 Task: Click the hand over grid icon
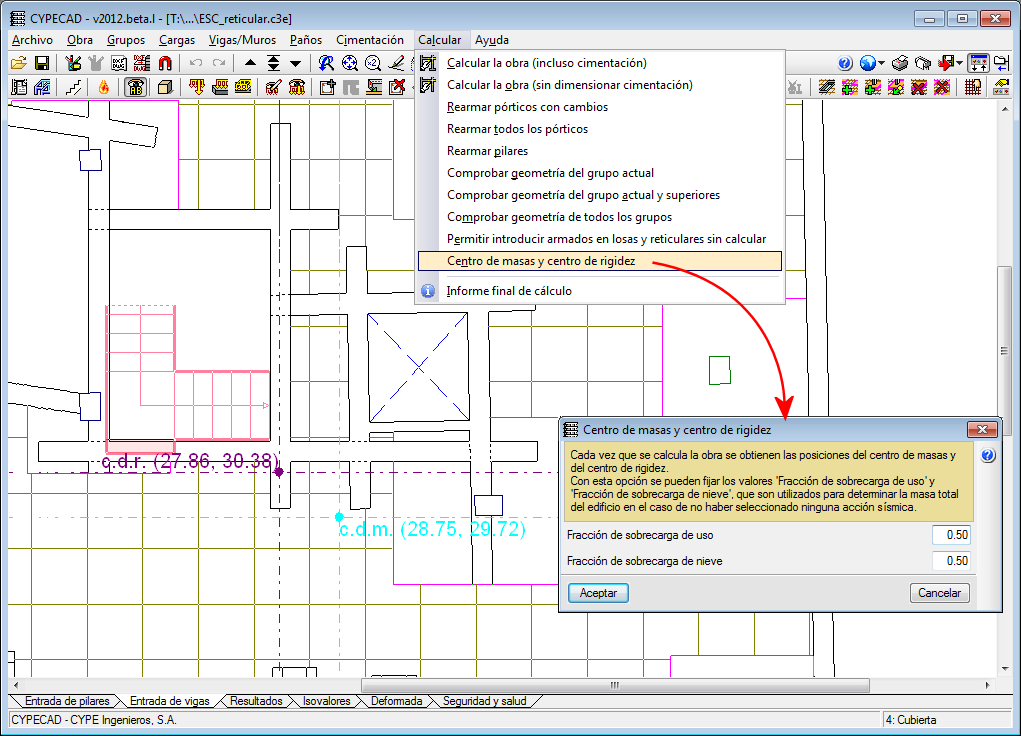coord(973,87)
